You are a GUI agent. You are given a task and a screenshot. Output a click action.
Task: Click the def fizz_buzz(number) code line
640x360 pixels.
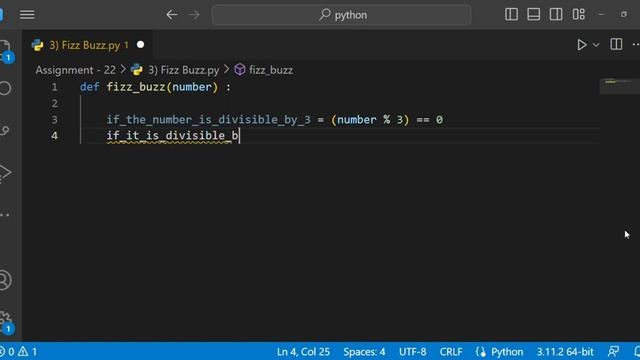tap(155, 87)
